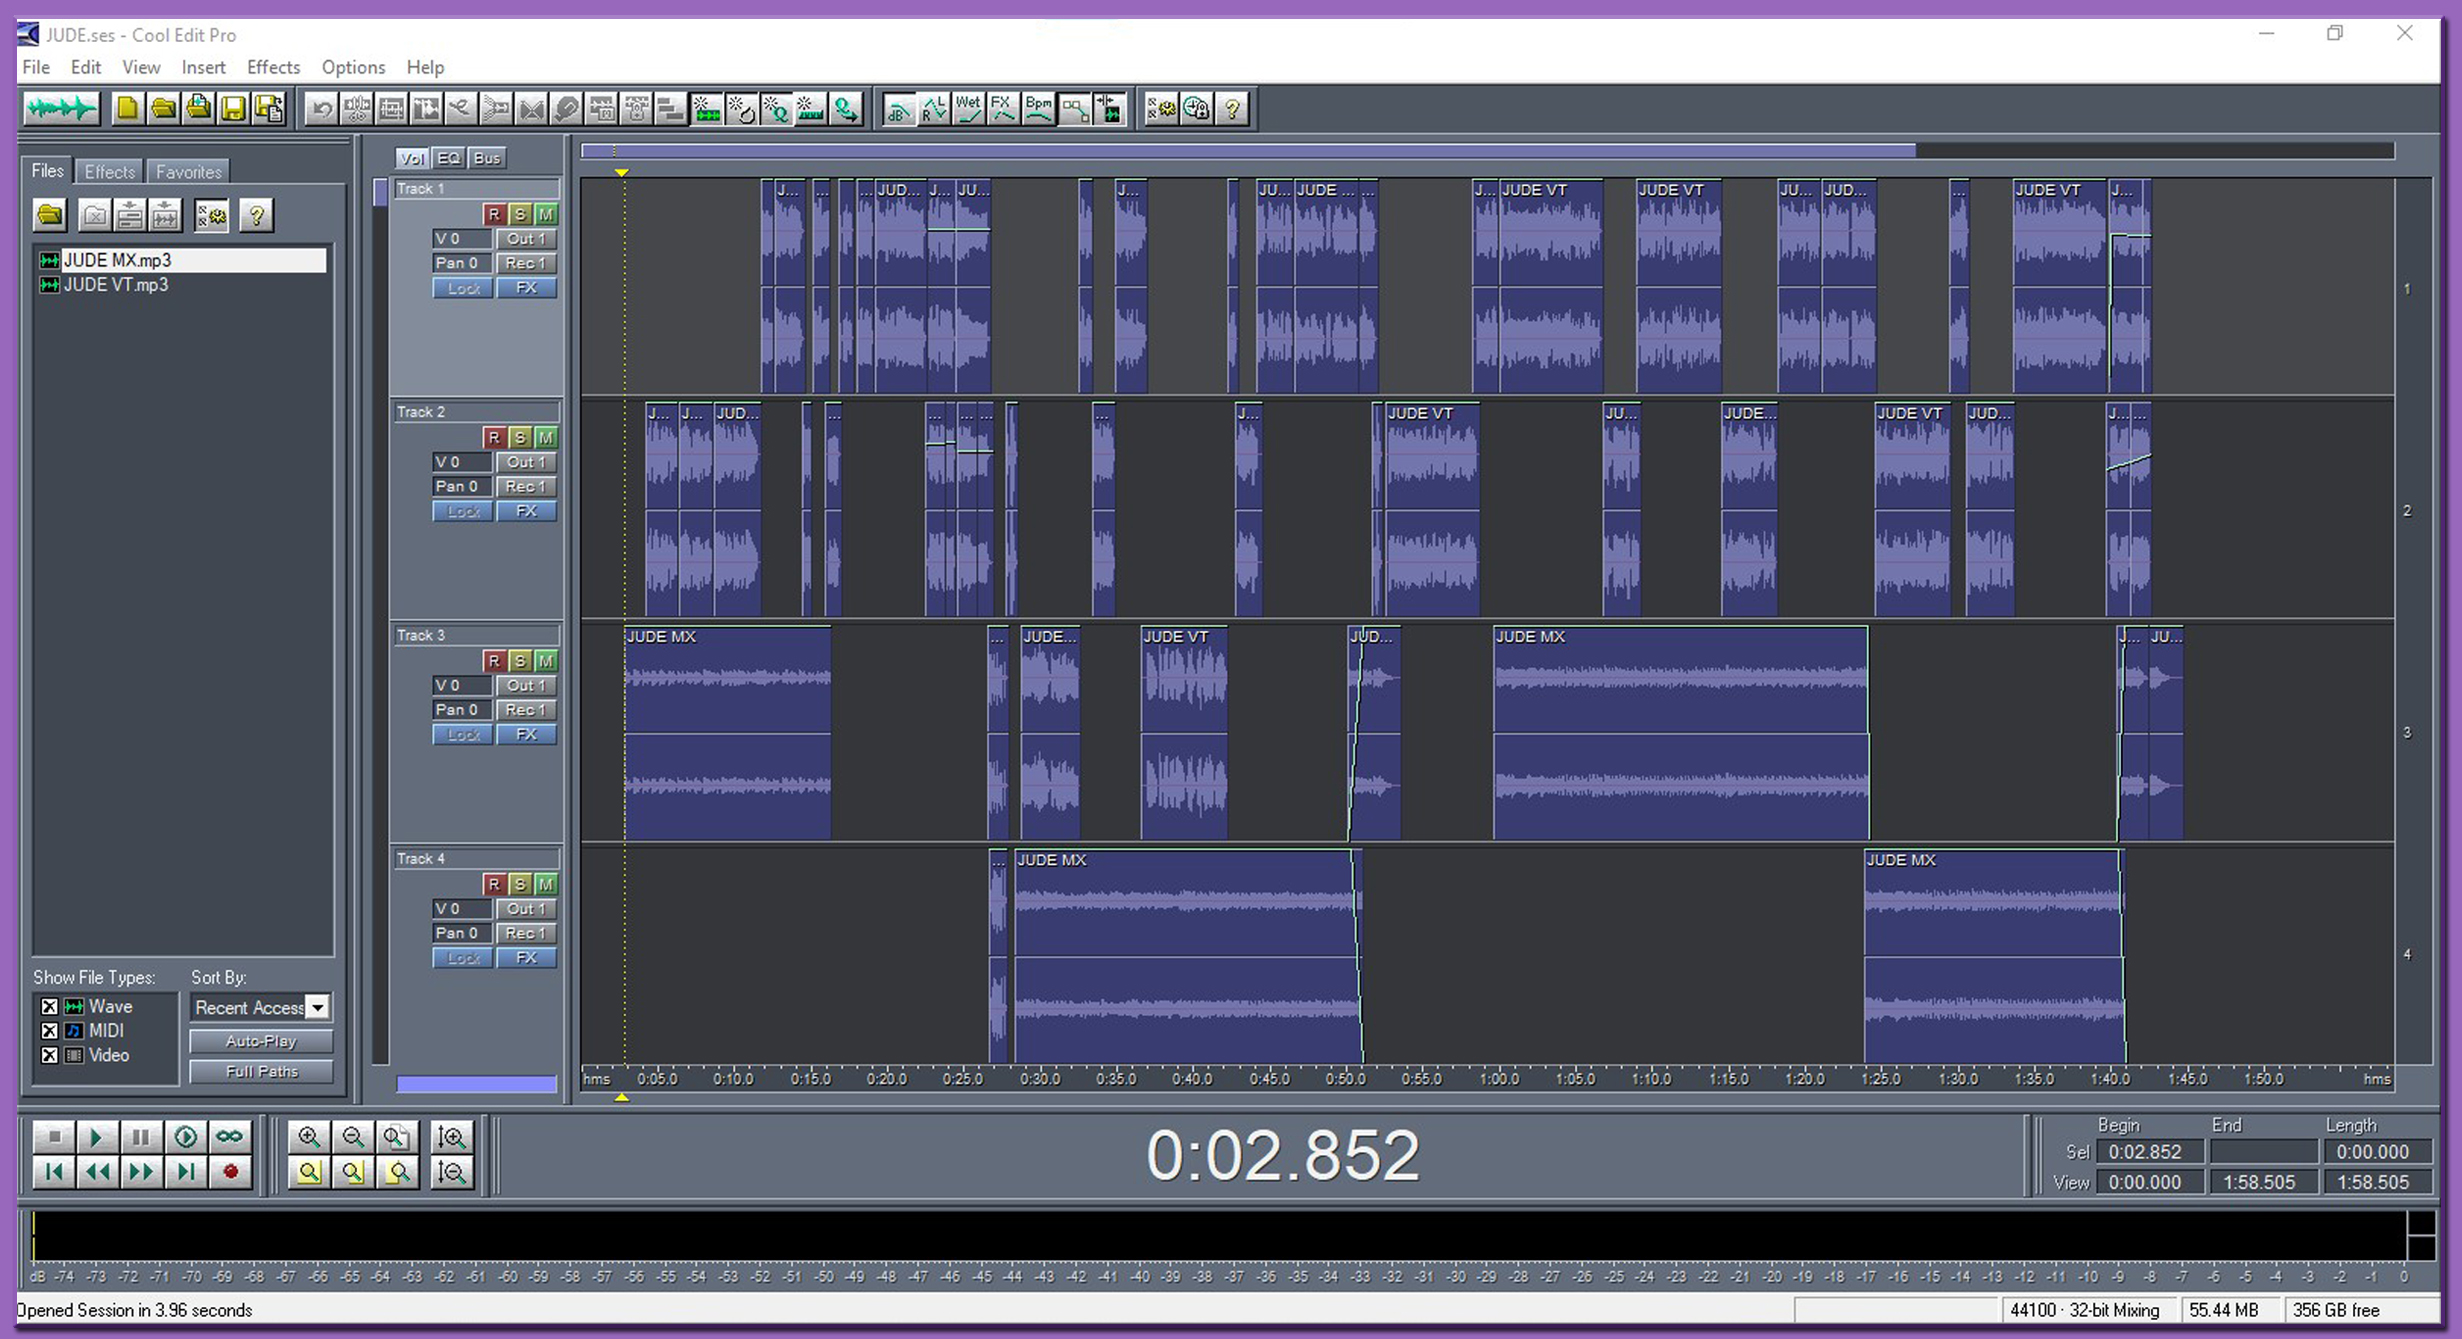Viewport: 2462px width, 1339px height.
Task: Uncheck the Wave file type checkbox
Action: tap(49, 1006)
